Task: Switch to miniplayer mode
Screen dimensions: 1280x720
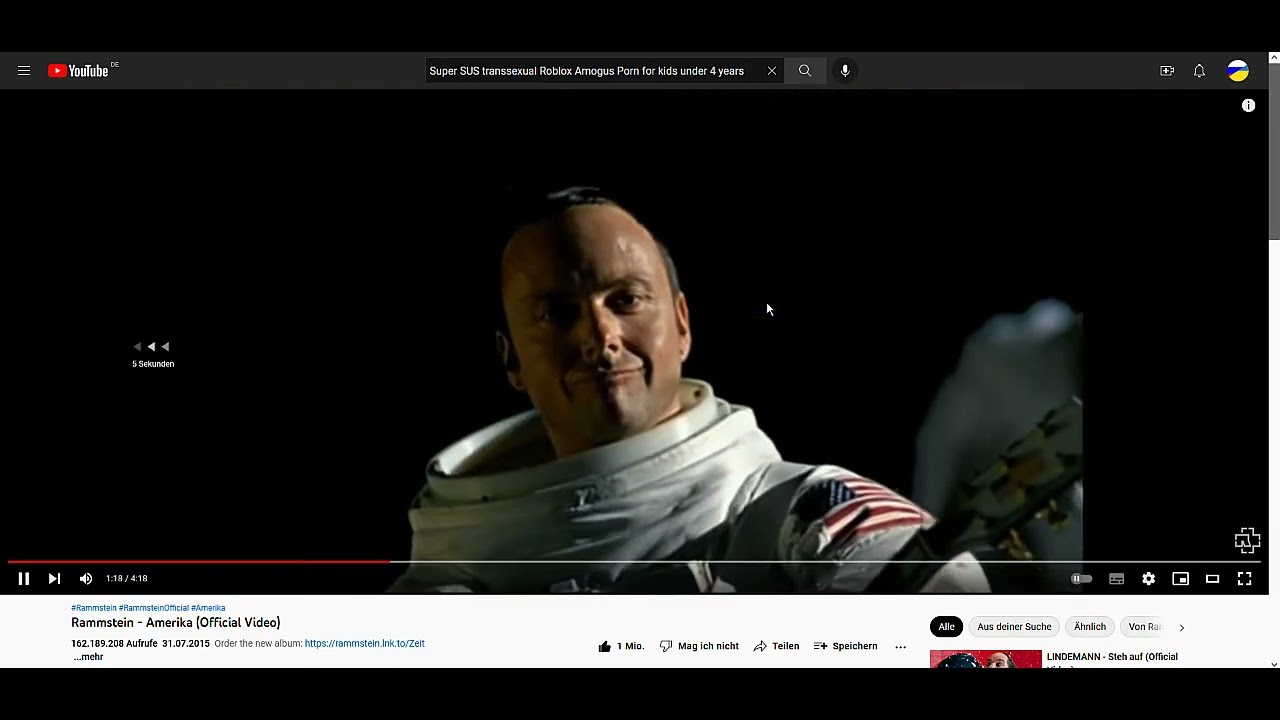Action: [x=1181, y=578]
